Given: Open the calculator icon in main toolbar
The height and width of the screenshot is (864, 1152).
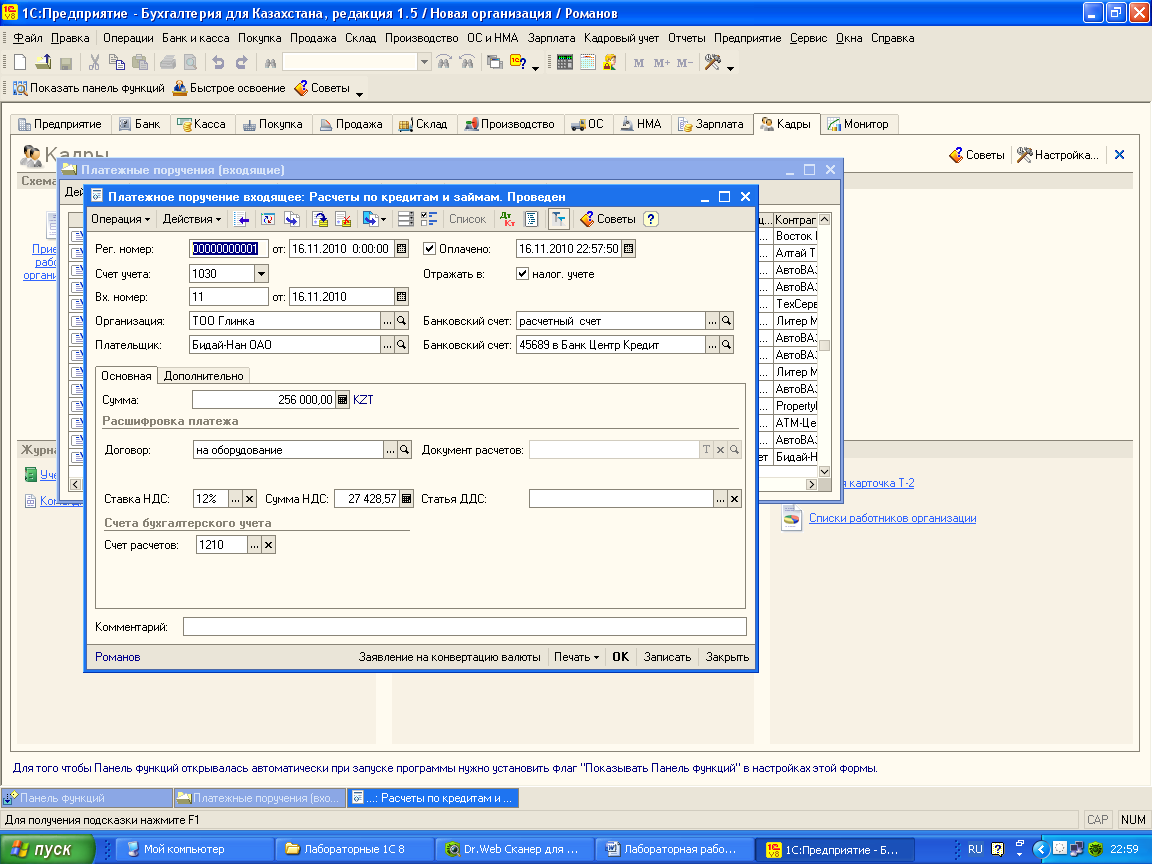Looking at the screenshot, I should (x=564, y=62).
